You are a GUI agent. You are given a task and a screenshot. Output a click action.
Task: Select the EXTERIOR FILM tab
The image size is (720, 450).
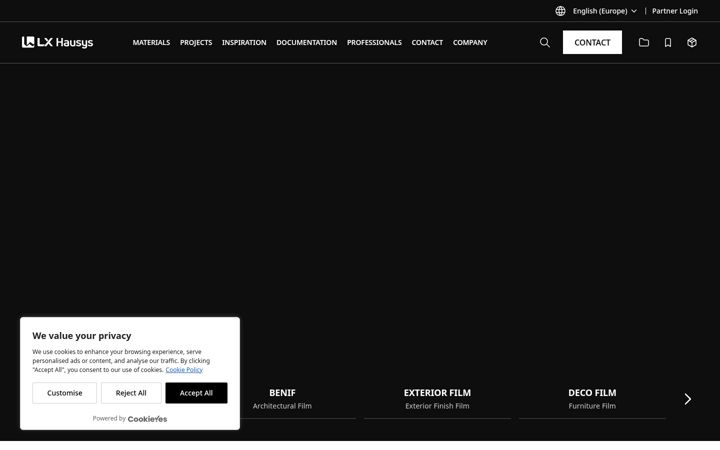[x=437, y=399]
